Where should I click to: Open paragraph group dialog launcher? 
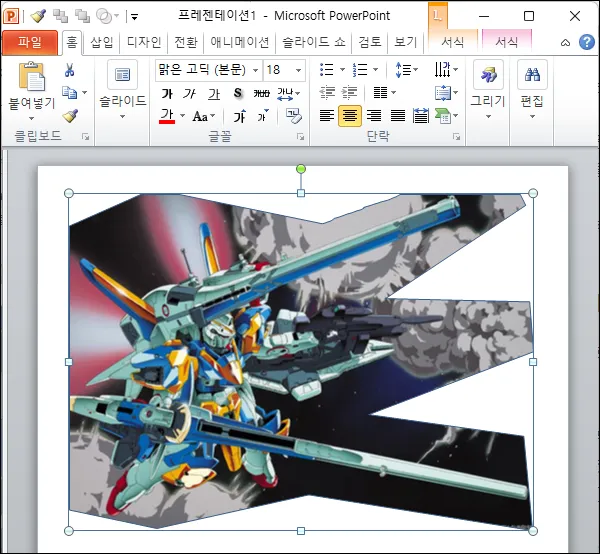pyautogui.click(x=457, y=137)
